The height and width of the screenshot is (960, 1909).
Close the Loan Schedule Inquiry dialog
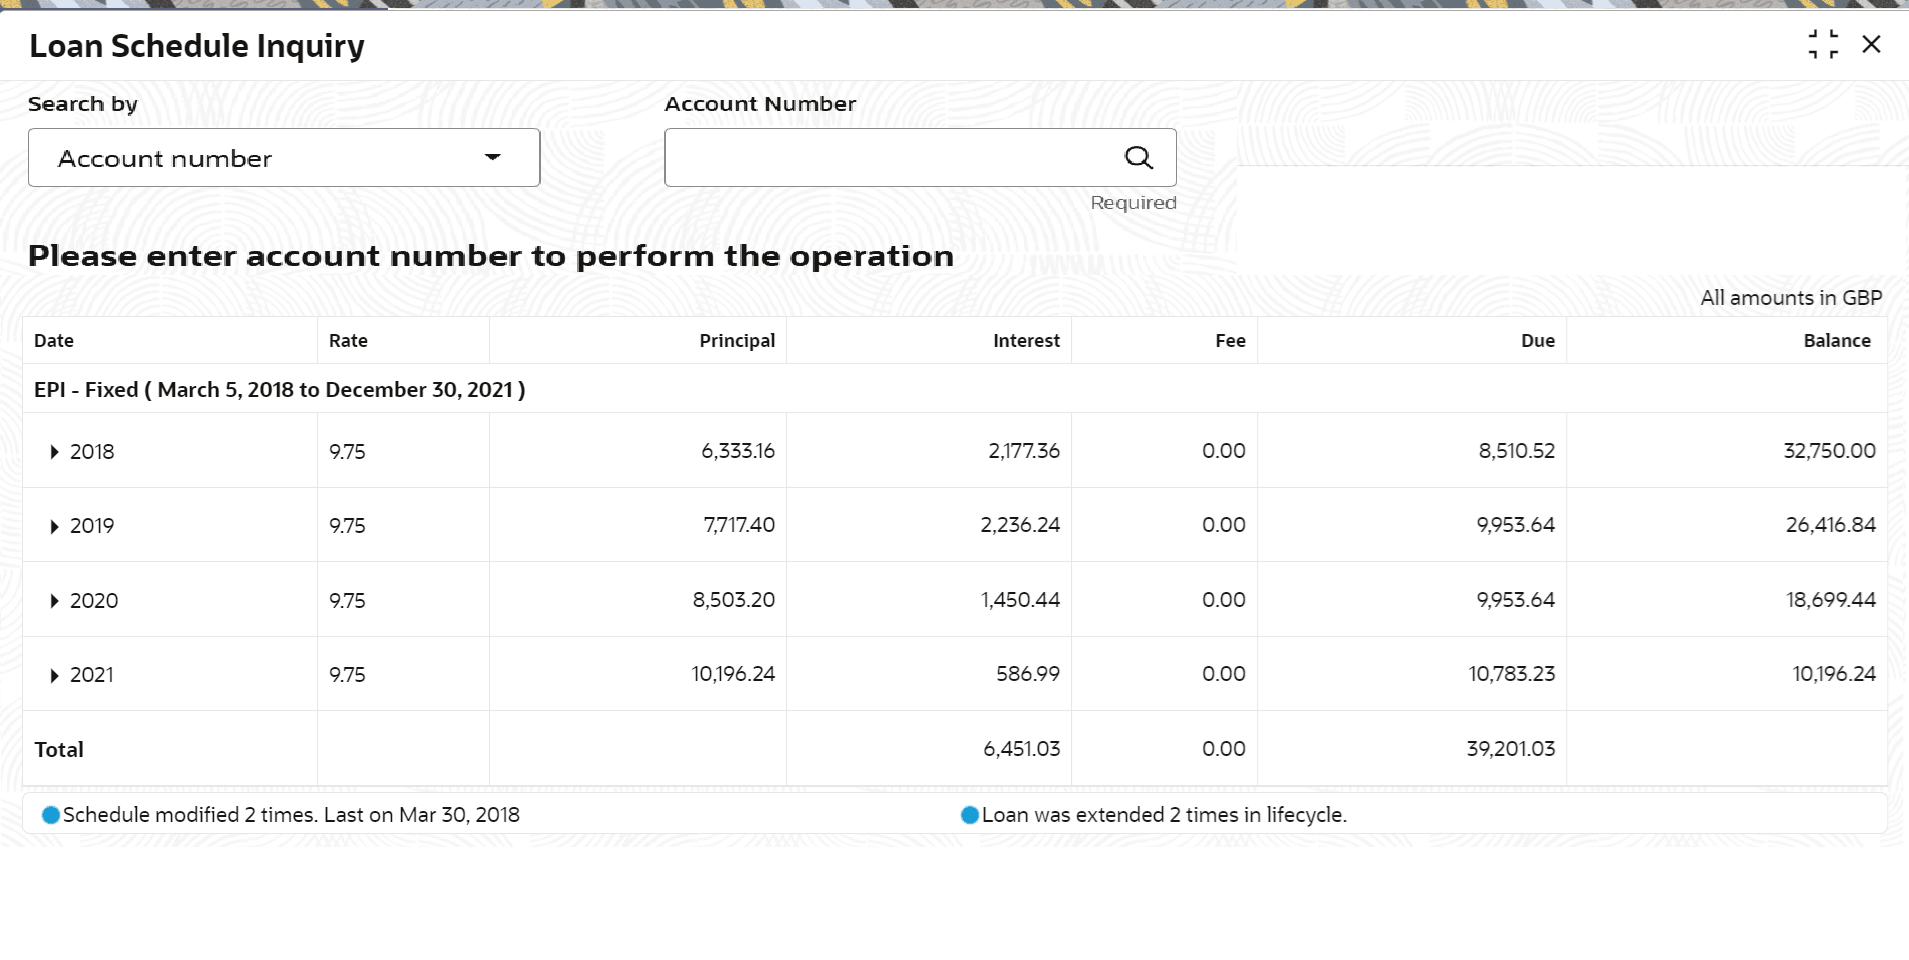(x=1871, y=44)
